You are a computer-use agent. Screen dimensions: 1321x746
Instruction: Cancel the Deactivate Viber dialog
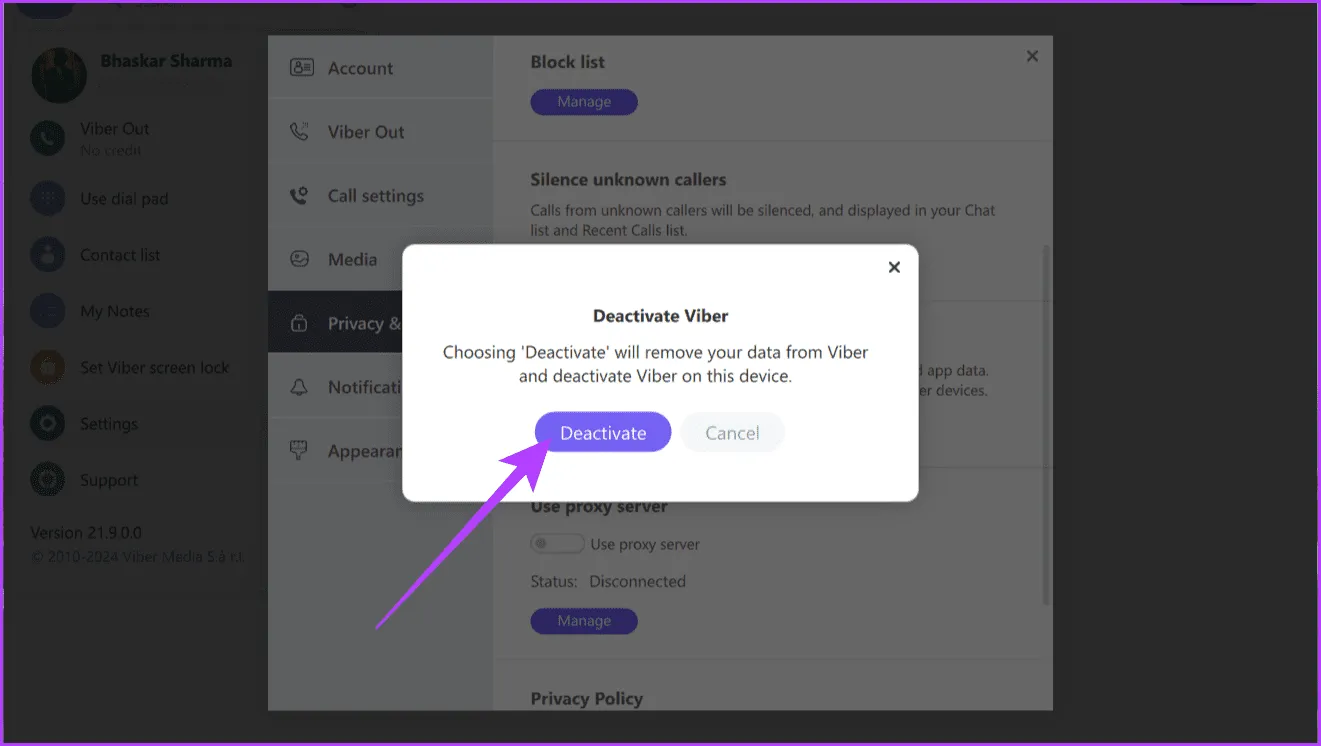(732, 433)
